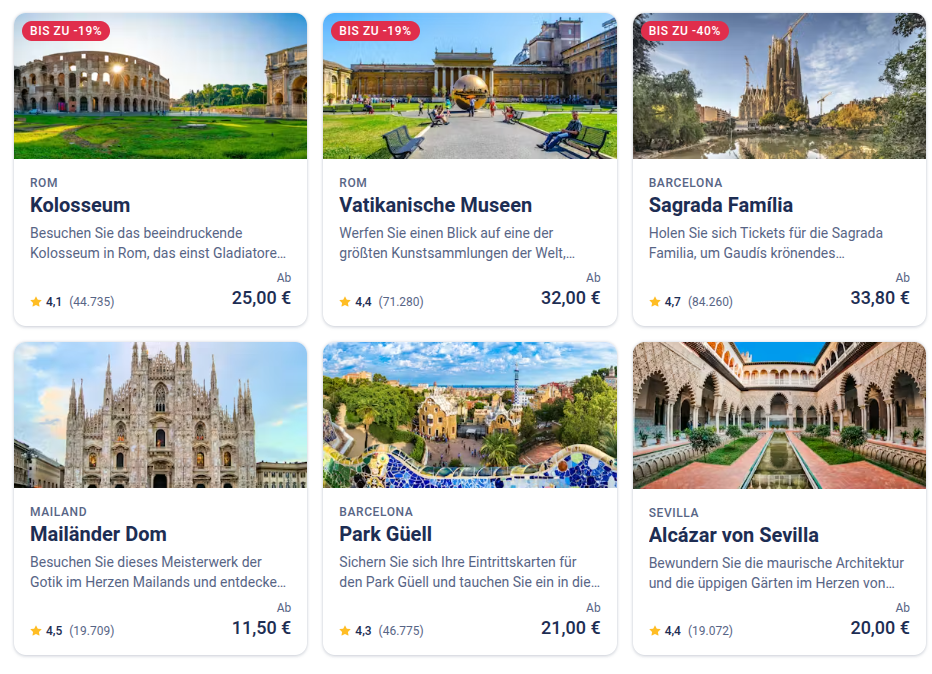Click the 'BIS ZU -19%' badge on the Kolosseum image

(68, 31)
